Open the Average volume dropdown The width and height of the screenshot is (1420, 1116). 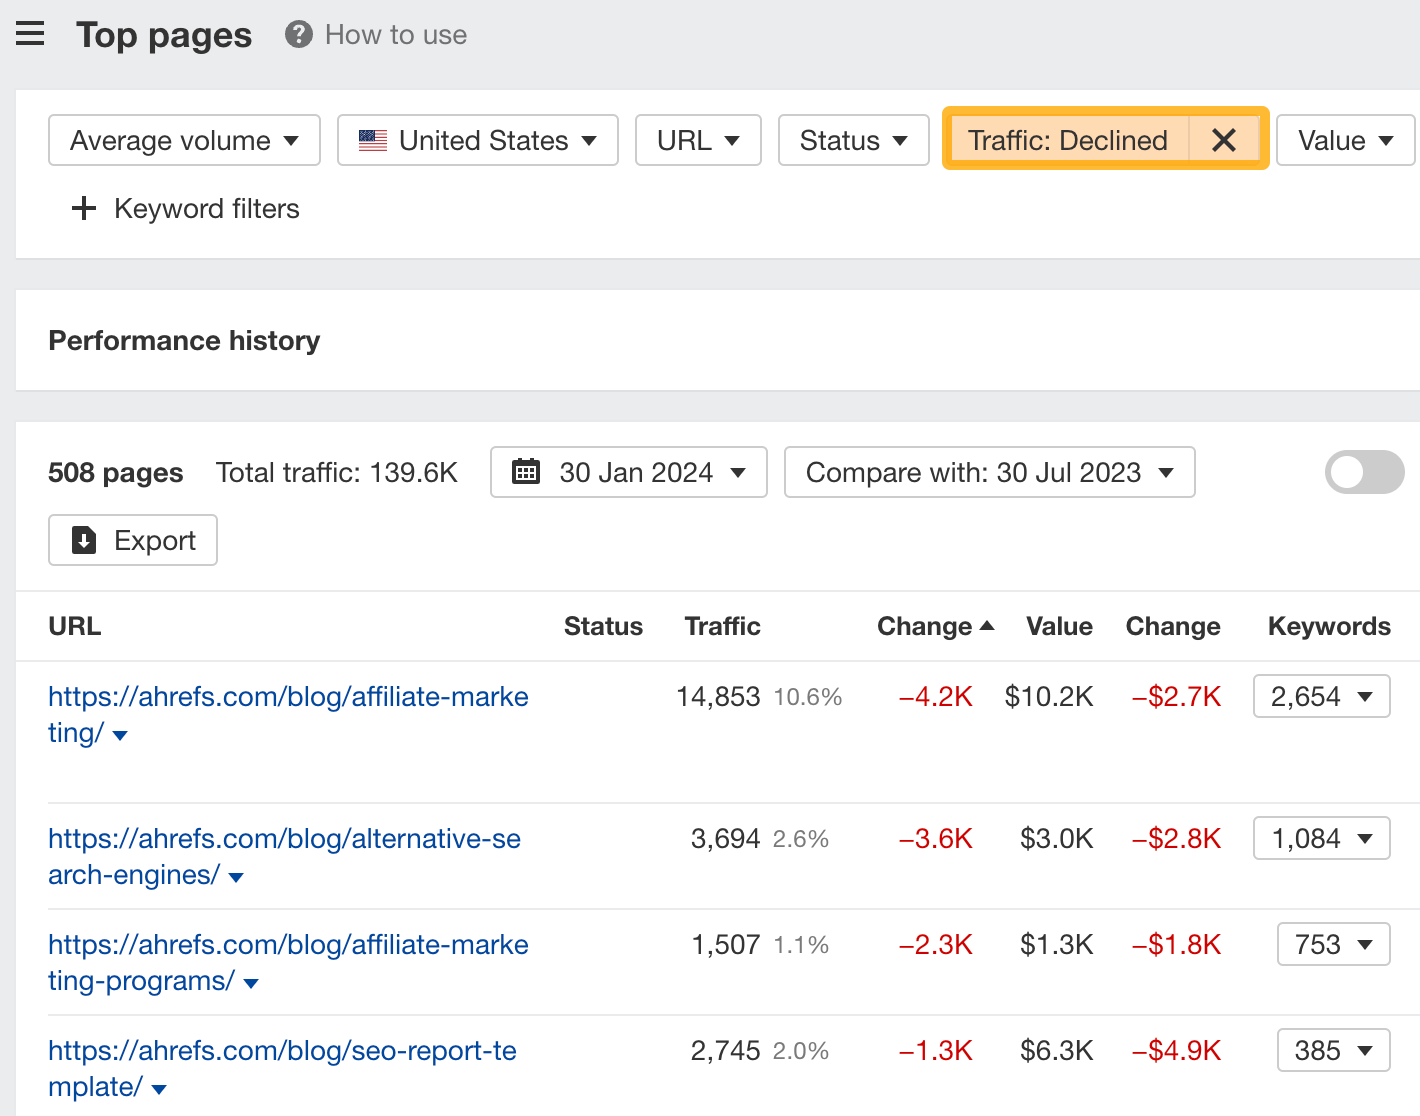(183, 140)
